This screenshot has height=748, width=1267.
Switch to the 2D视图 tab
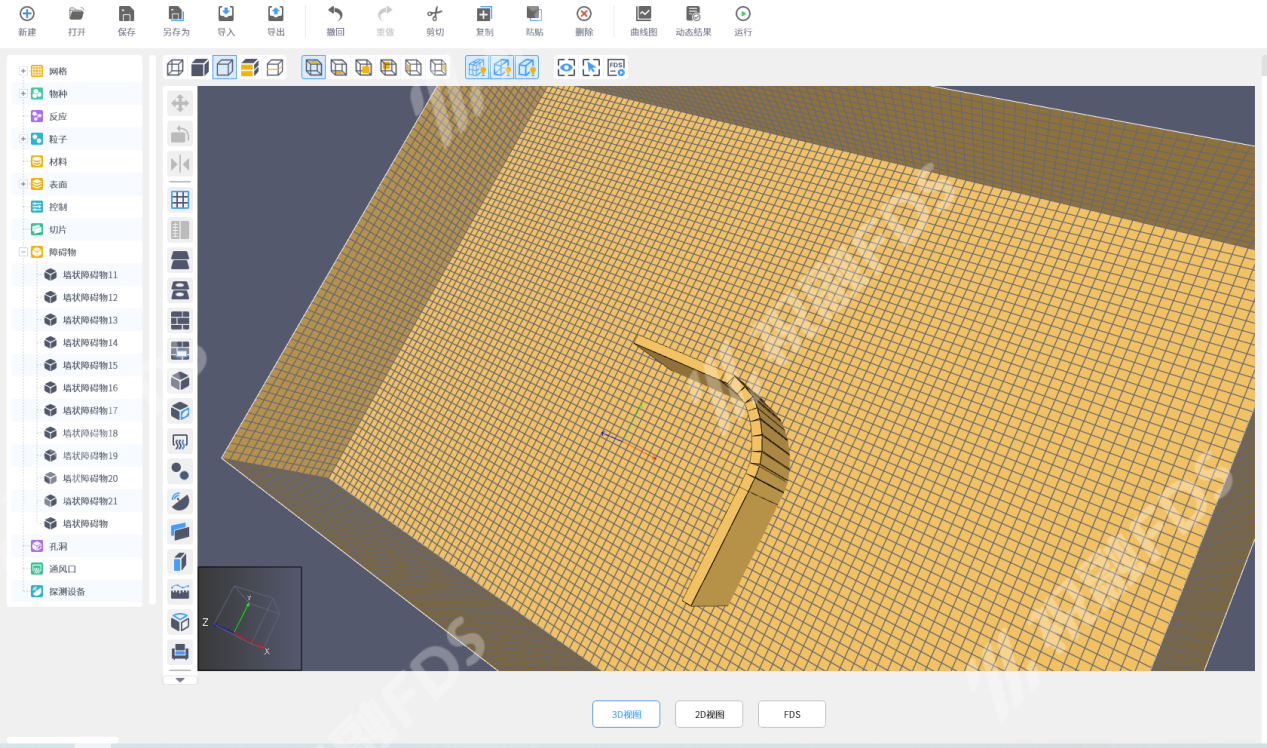pyautogui.click(x=709, y=714)
